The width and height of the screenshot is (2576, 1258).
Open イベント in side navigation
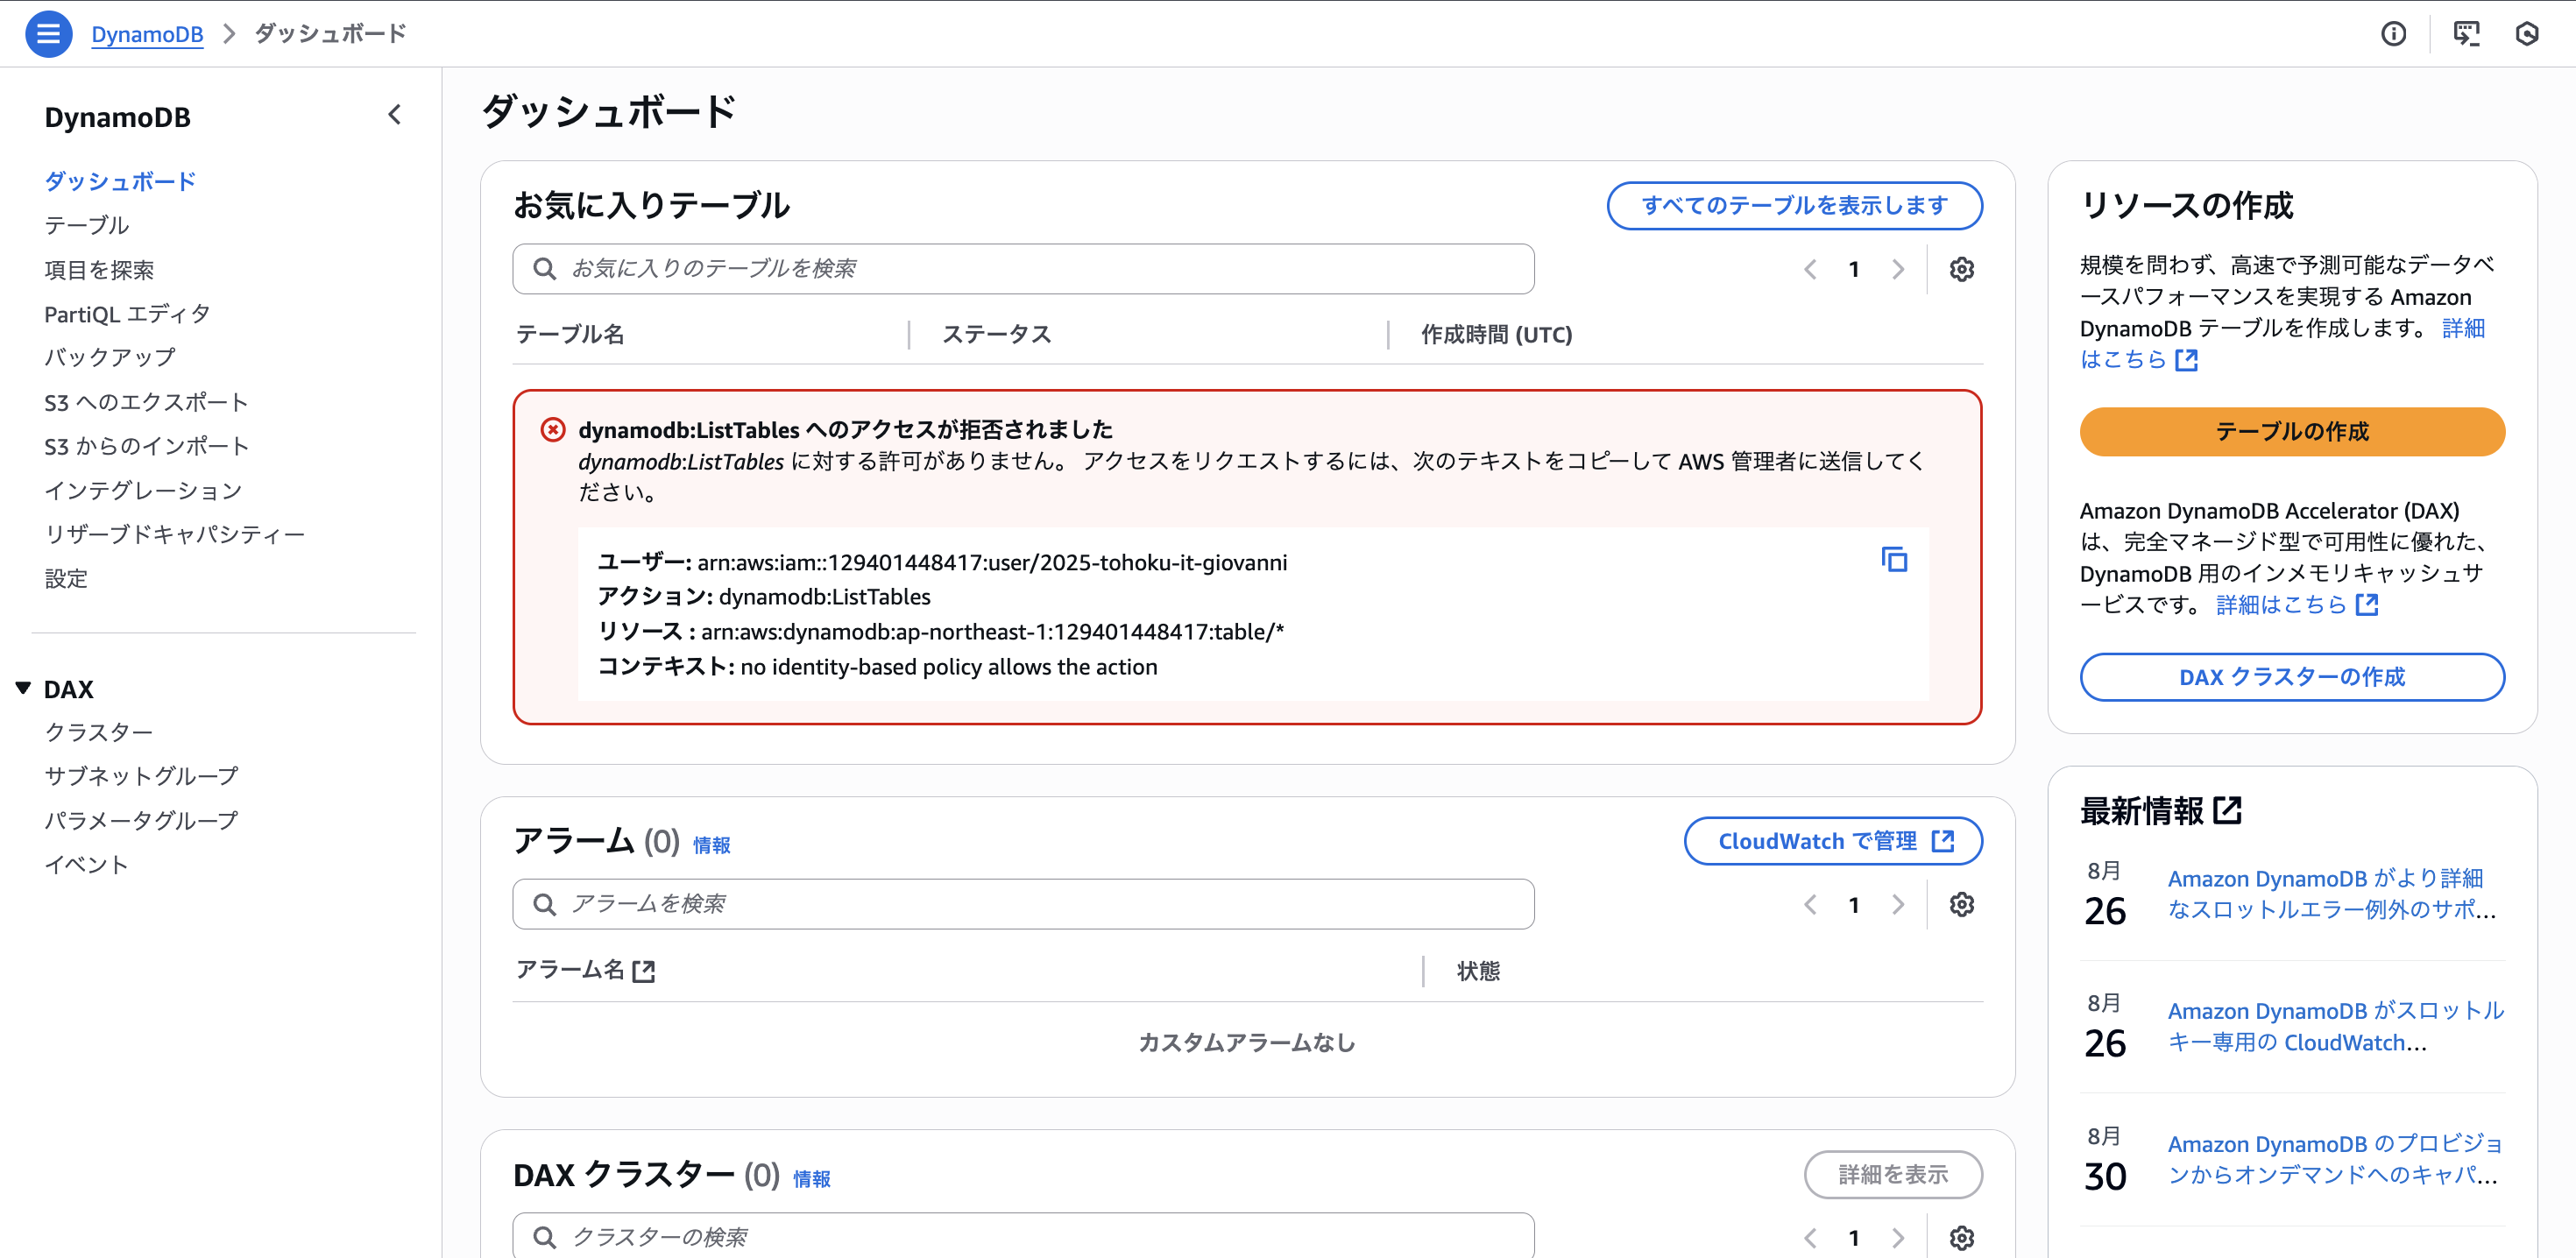(x=87, y=864)
